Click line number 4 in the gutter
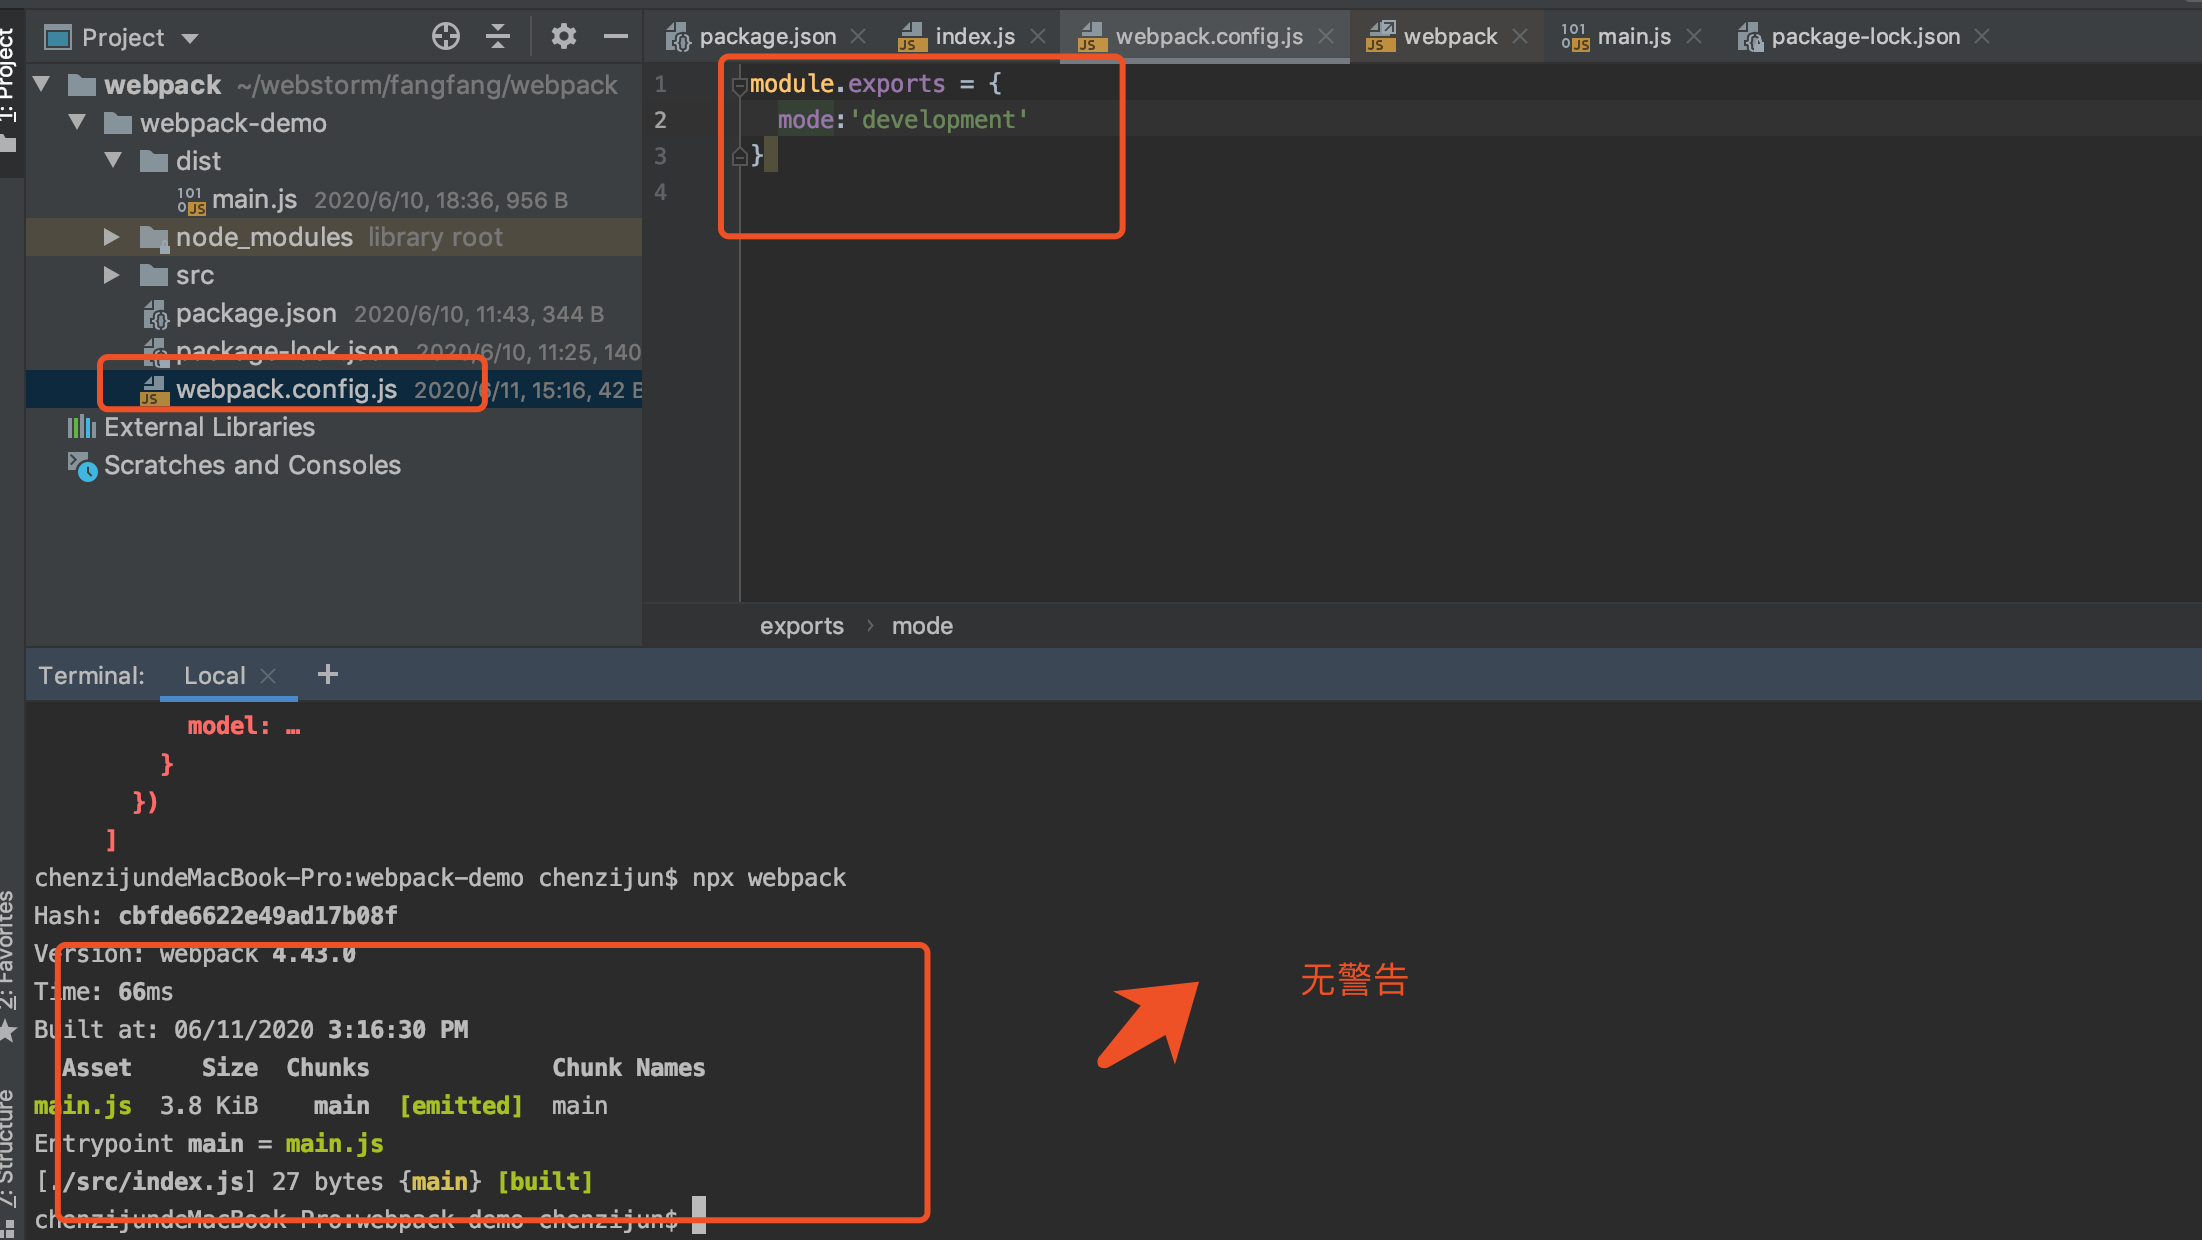Viewport: 2202px width, 1240px height. click(x=660, y=192)
